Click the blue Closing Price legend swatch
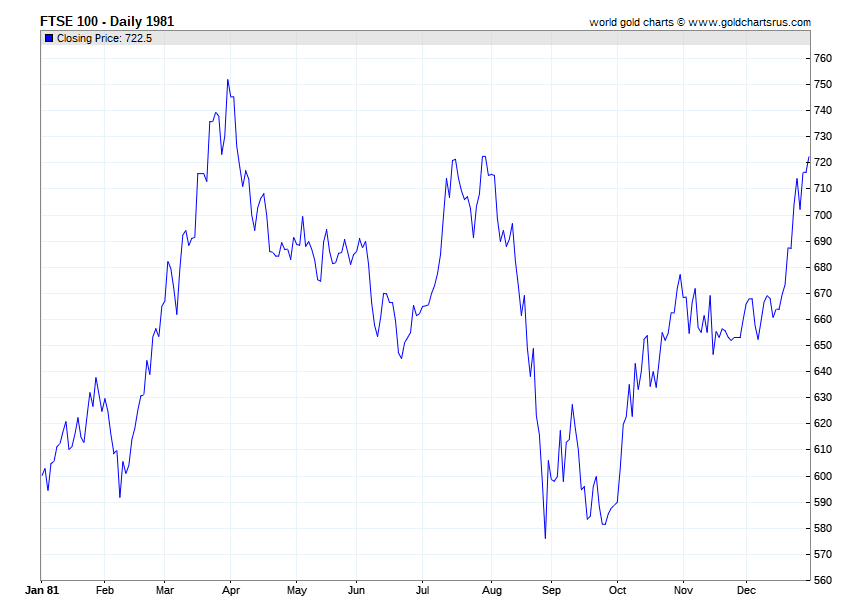Screen dimensions: 850x616 pos(49,38)
